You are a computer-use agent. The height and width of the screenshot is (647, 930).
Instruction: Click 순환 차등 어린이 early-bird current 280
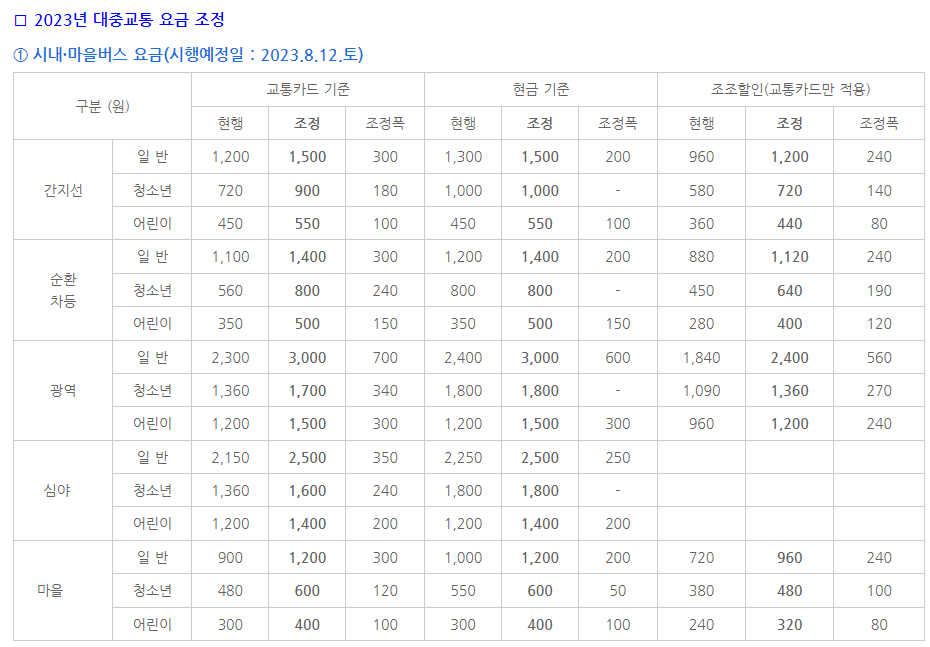[701, 324]
